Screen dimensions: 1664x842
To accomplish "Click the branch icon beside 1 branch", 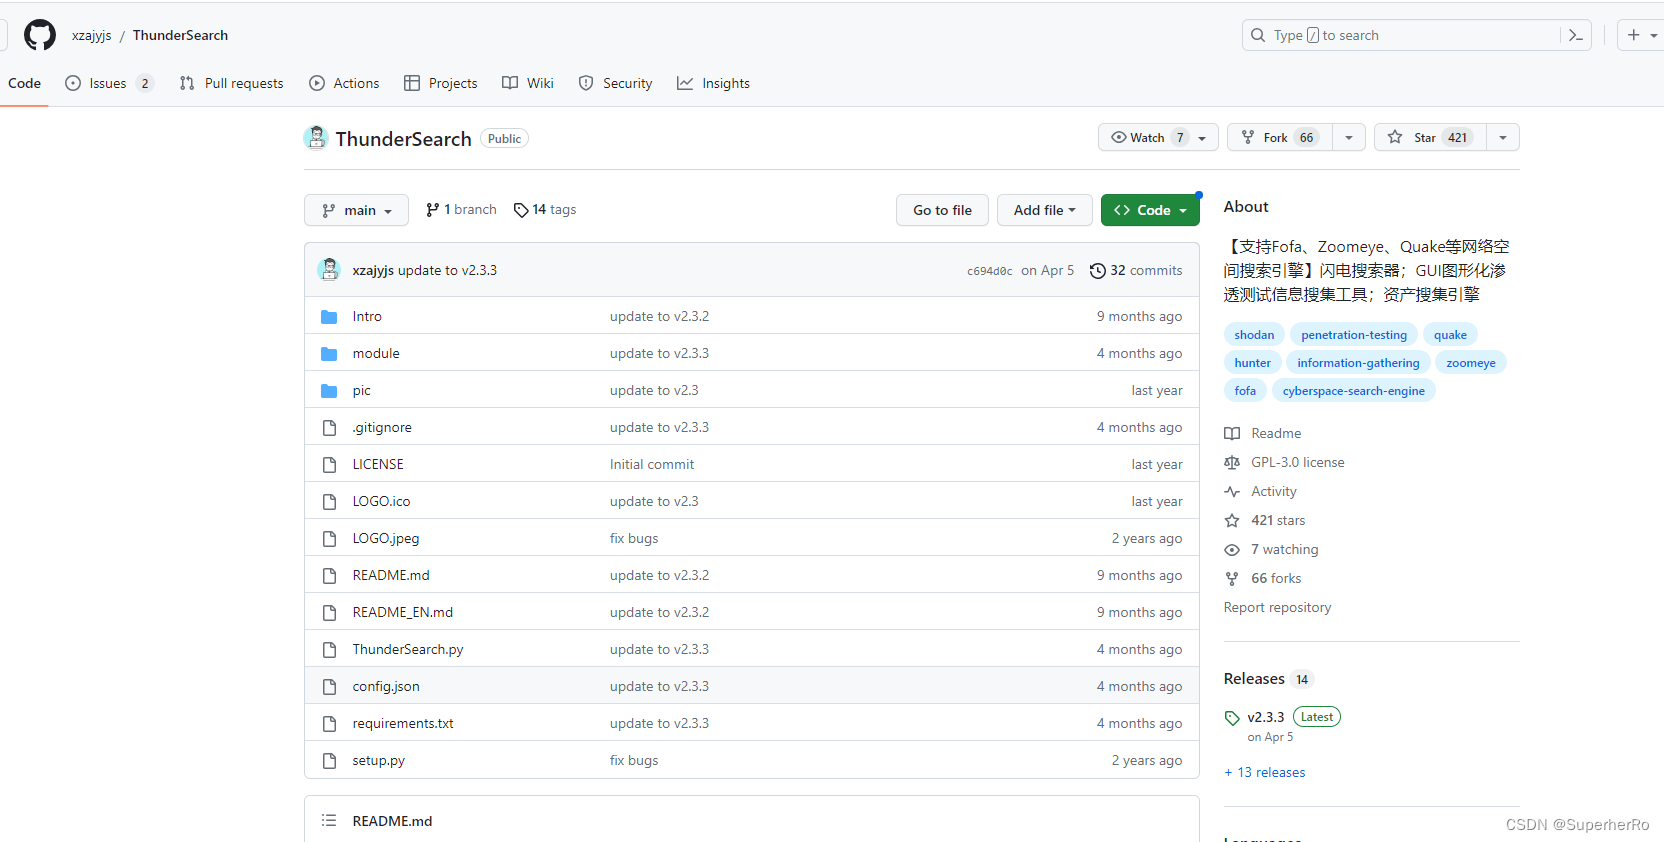I will 432,210.
